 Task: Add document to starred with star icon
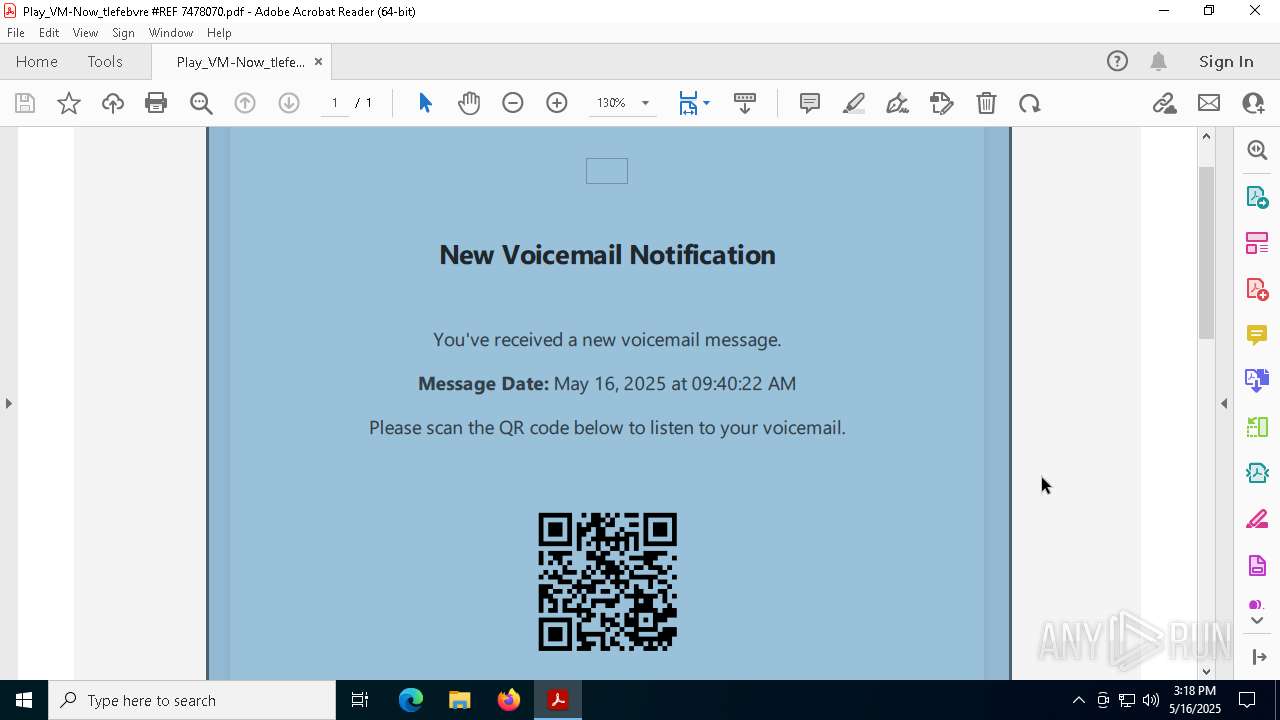(69, 103)
